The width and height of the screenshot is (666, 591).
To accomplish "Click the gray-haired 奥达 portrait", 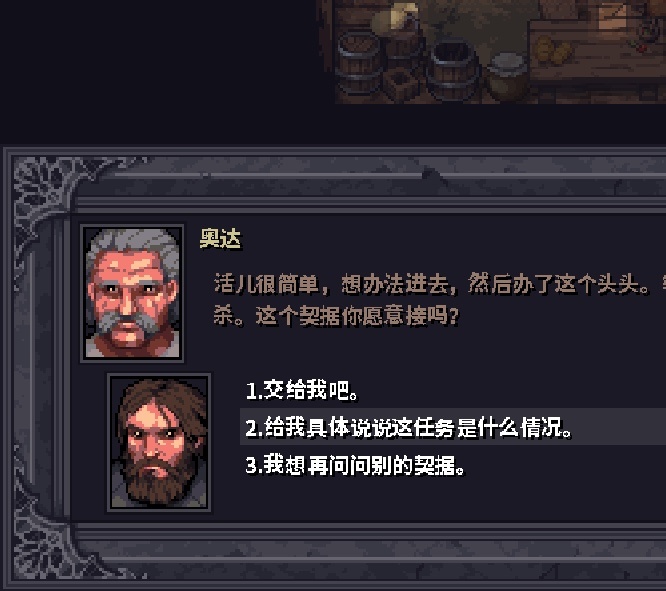I will coord(132,293).
